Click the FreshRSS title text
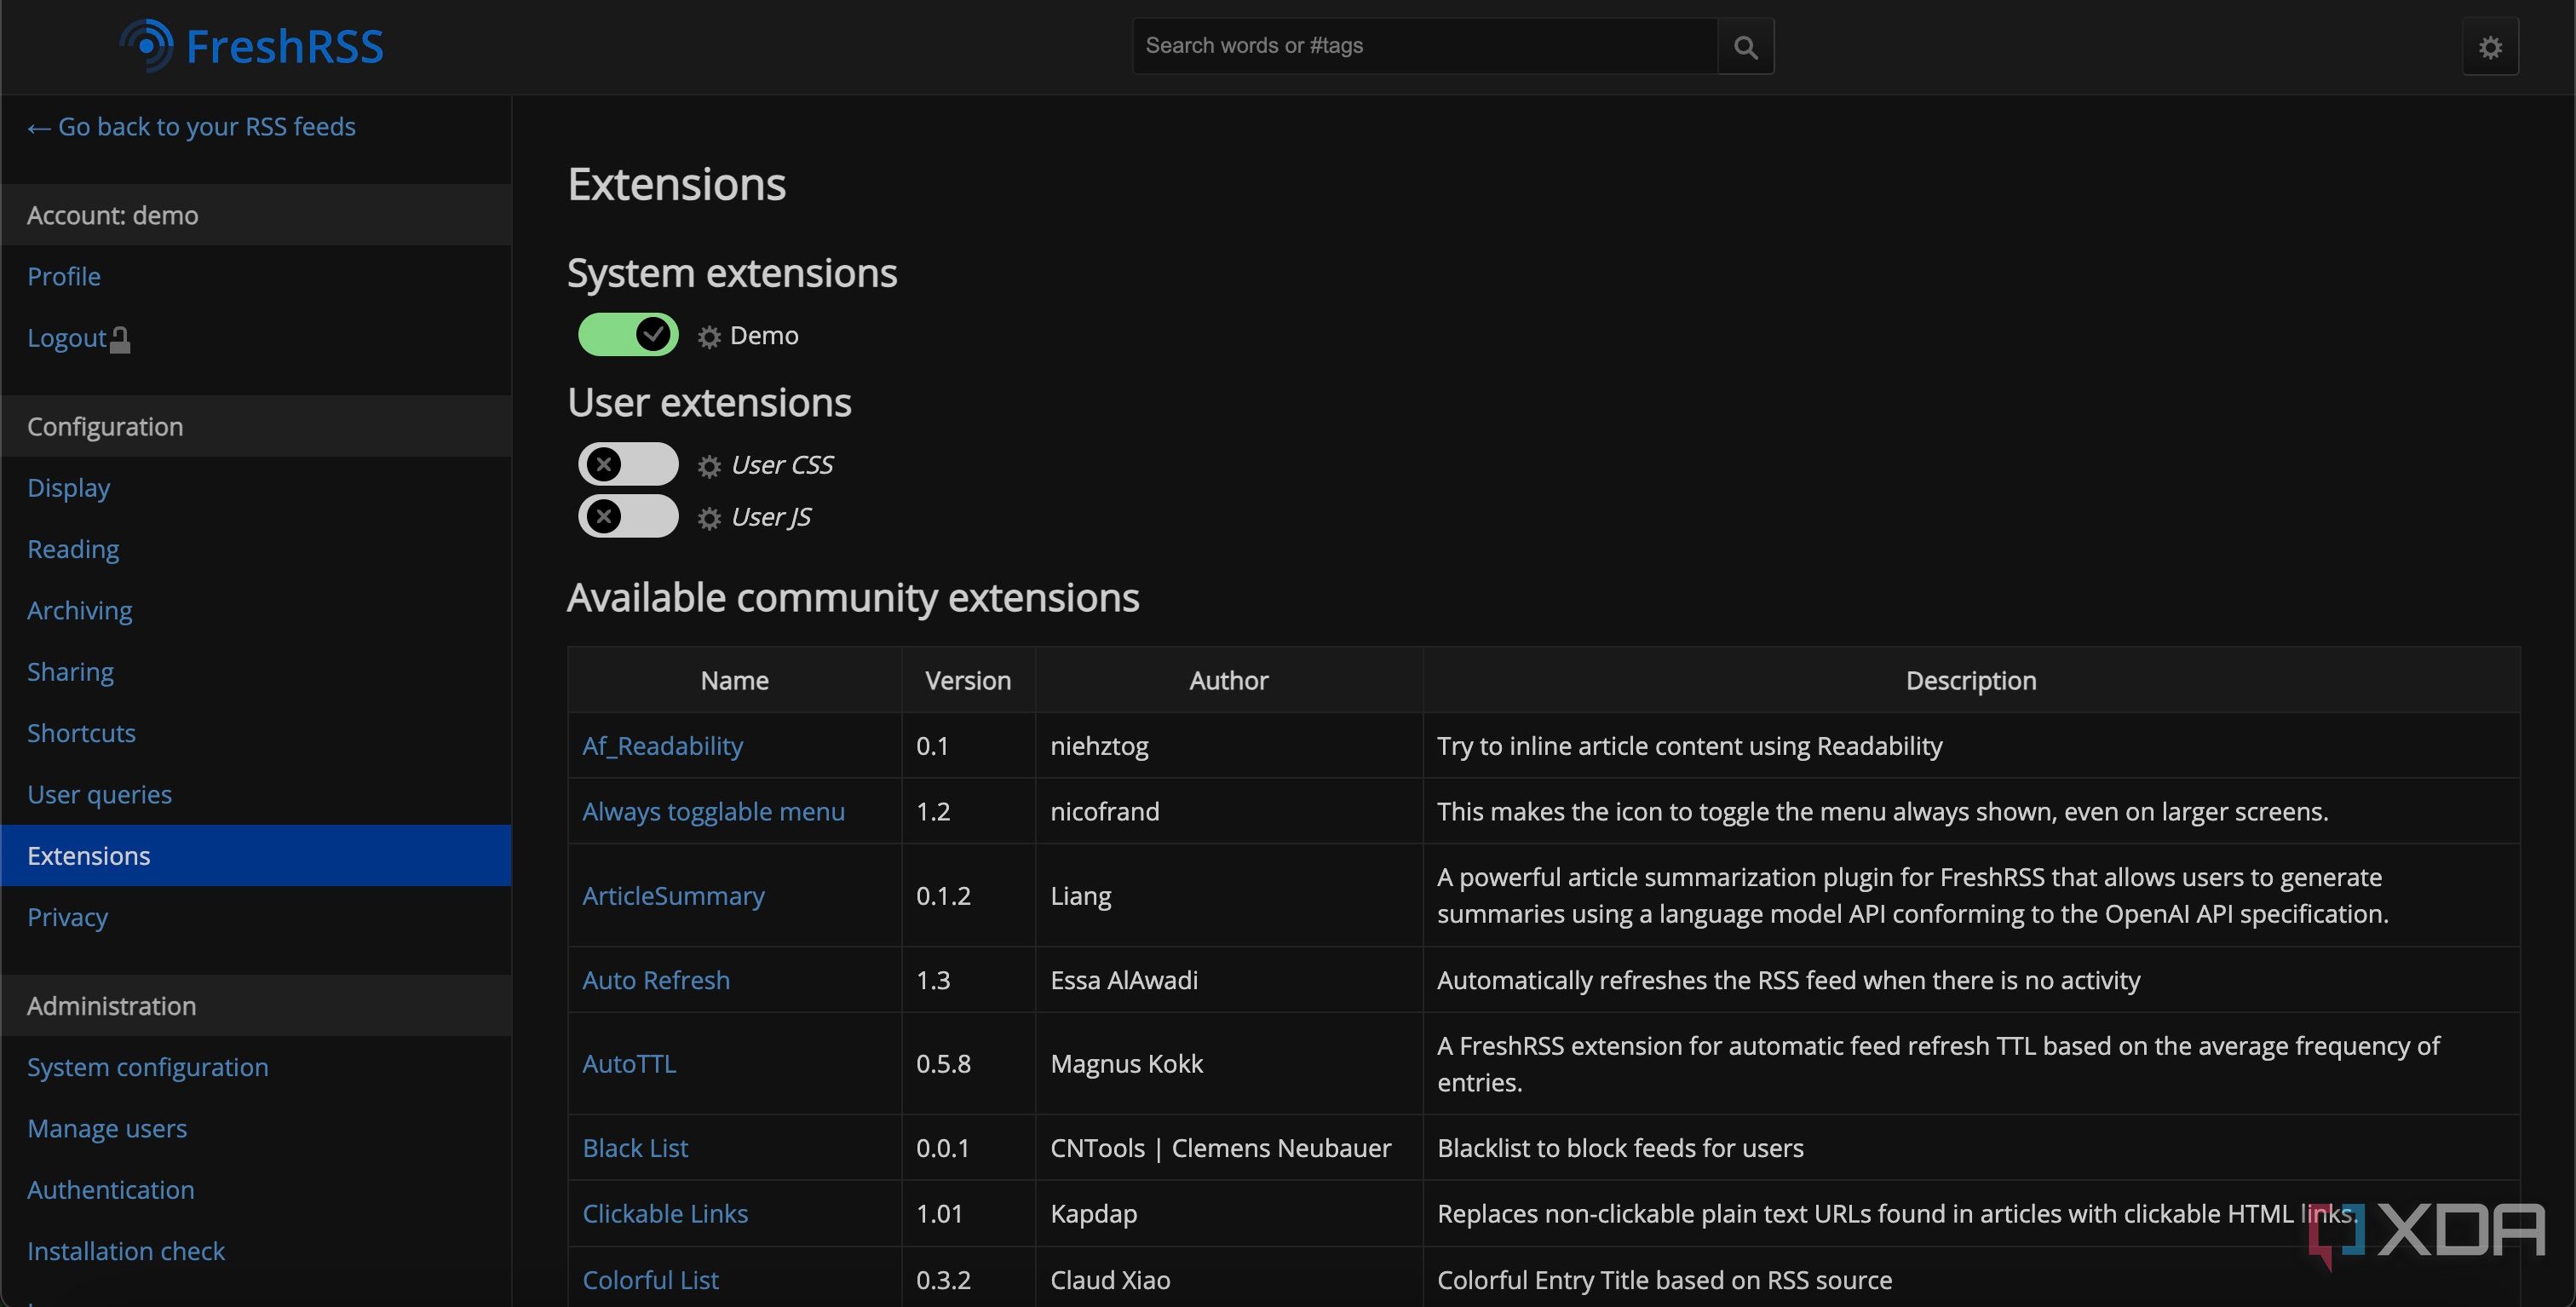Viewport: 2576px width, 1307px height. tap(284, 47)
